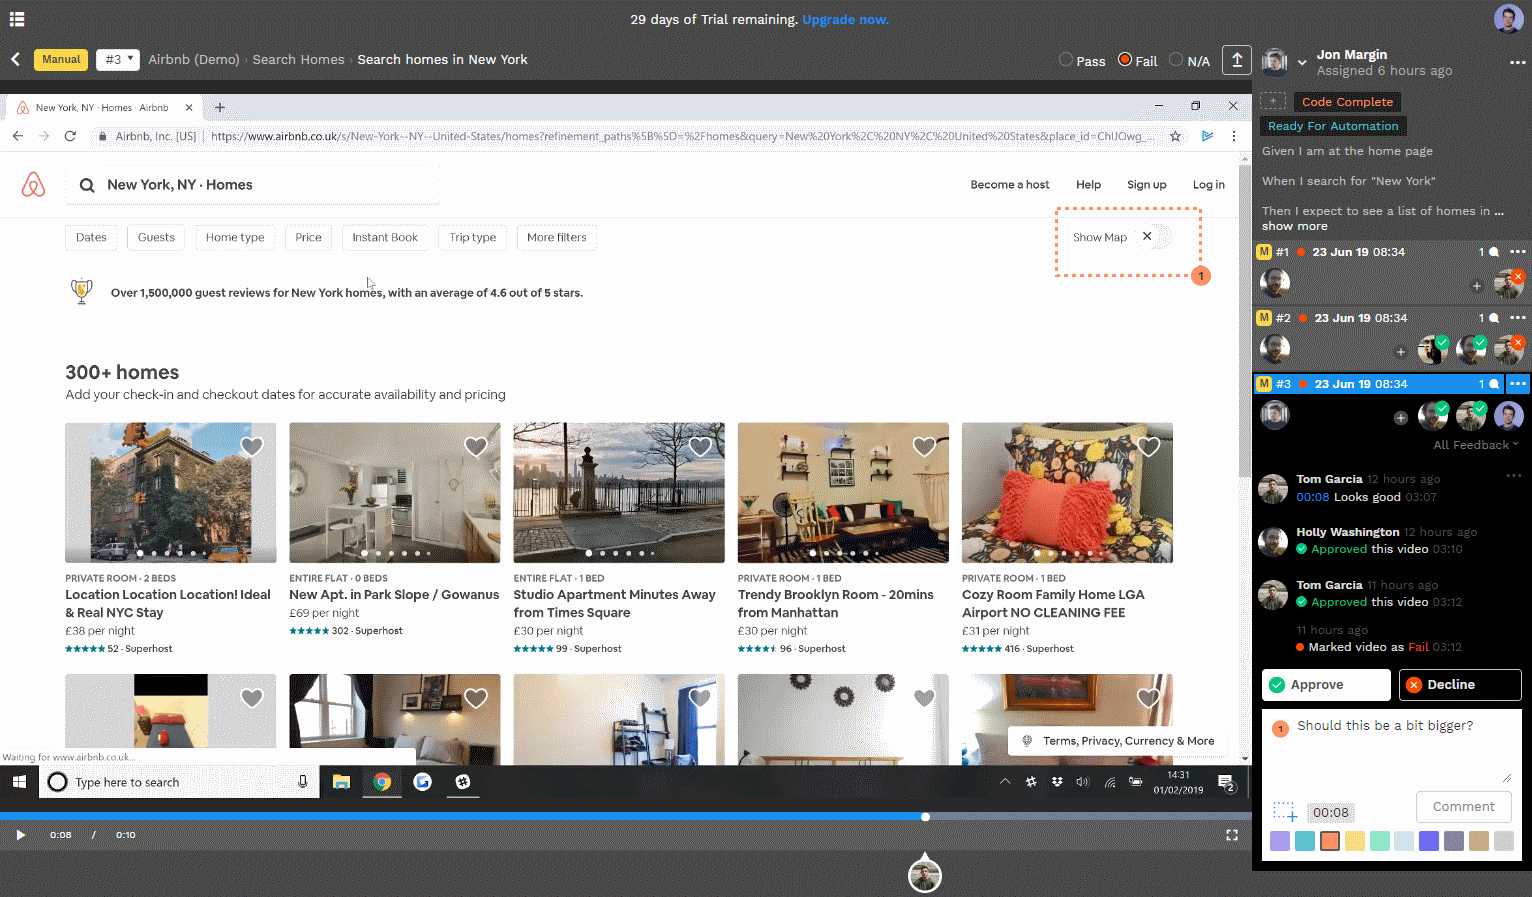Open a new browser tab
Image resolution: width=1532 pixels, height=897 pixels.
click(220, 107)
